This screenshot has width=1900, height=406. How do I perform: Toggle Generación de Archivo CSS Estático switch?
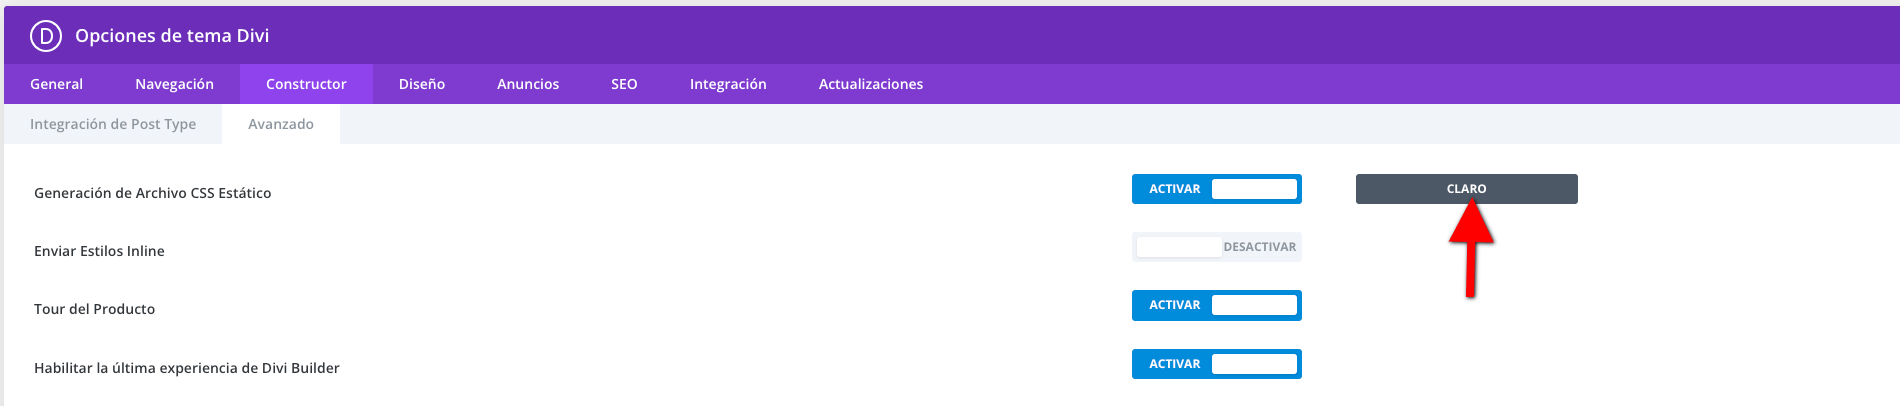click(1217, 189)
